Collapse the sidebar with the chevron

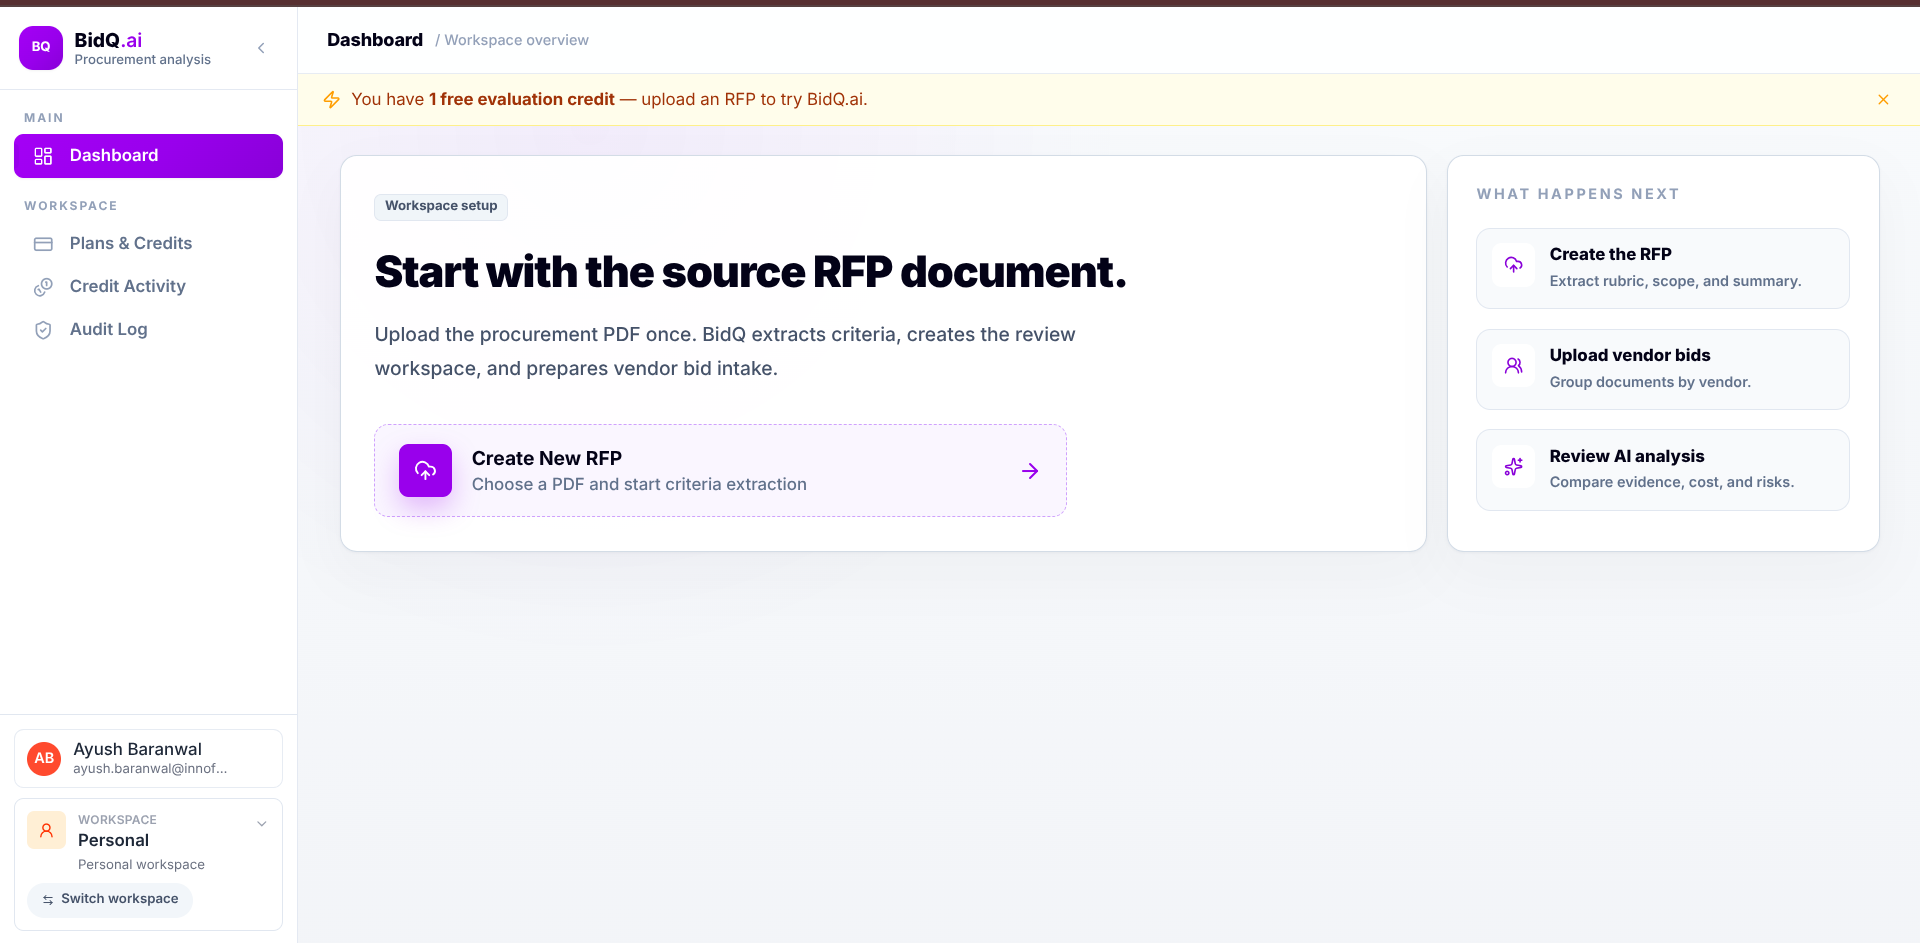(261, 48)
